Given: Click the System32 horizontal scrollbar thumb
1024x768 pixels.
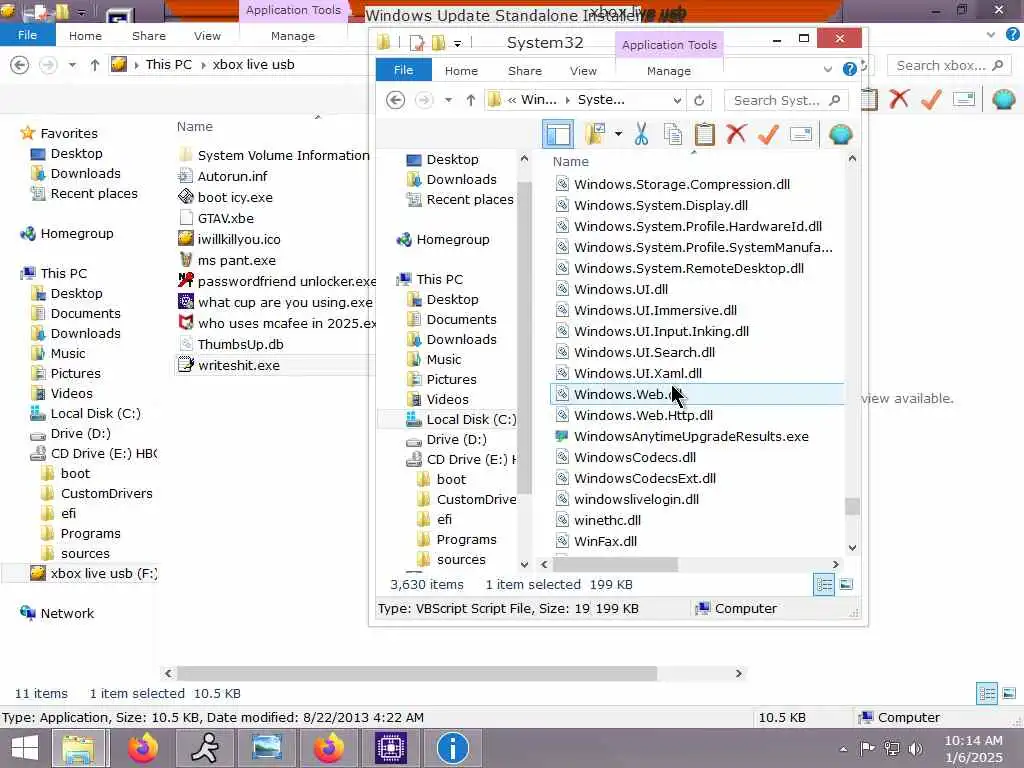Looking at the screenshot, I should 615,564.
